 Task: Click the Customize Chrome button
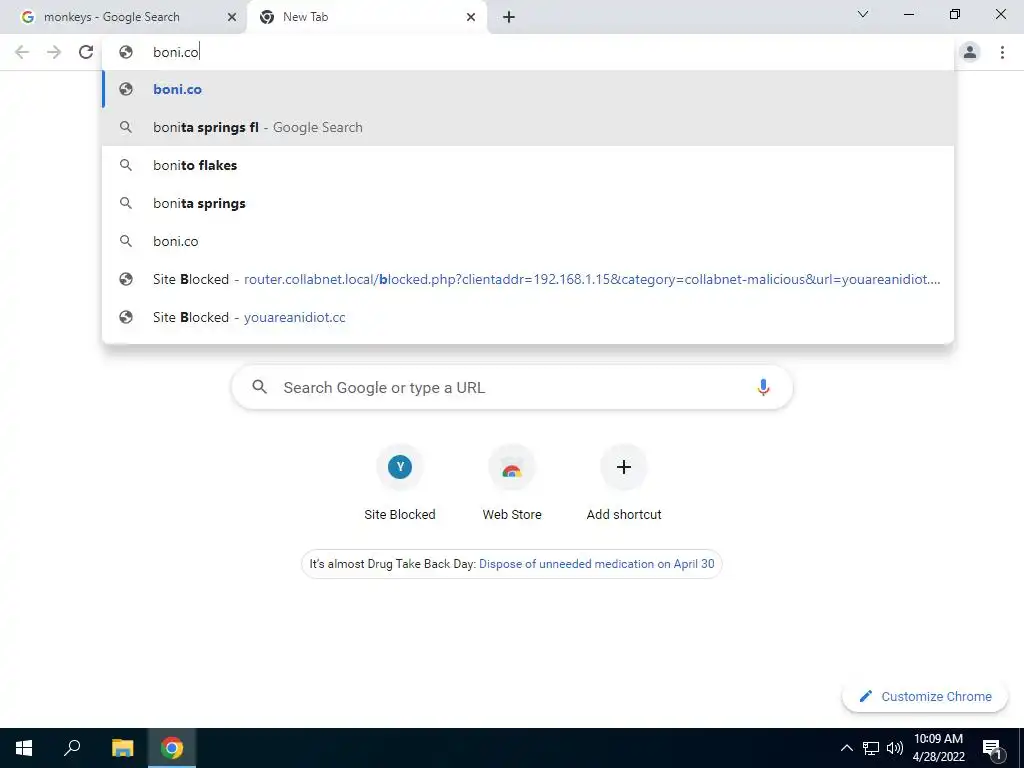pos(925,696)
